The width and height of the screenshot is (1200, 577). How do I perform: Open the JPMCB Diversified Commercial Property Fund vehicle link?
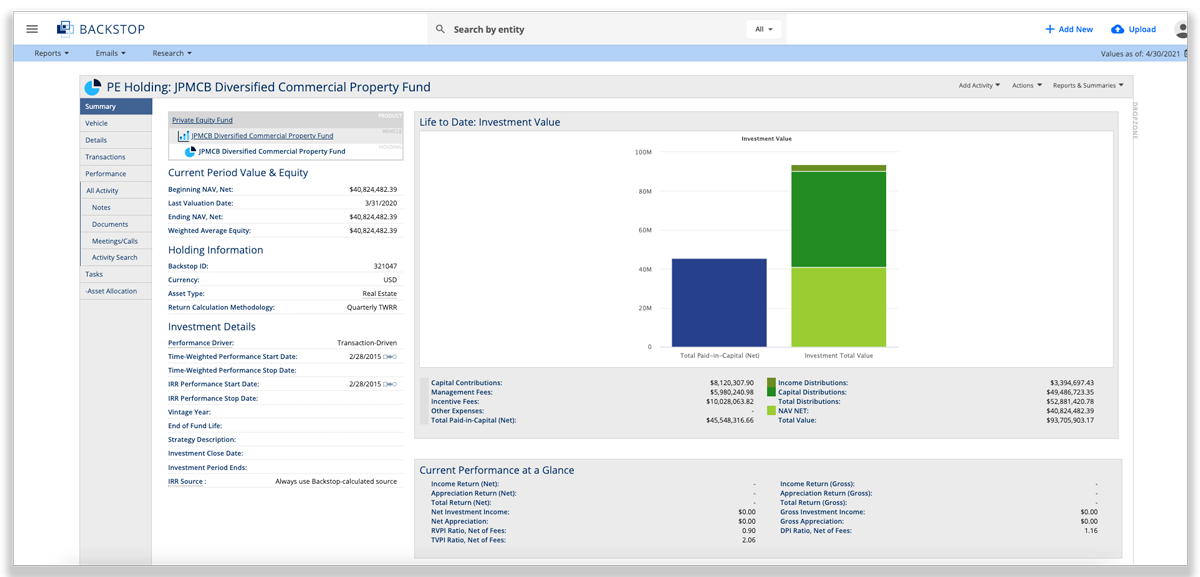[262, 136]
